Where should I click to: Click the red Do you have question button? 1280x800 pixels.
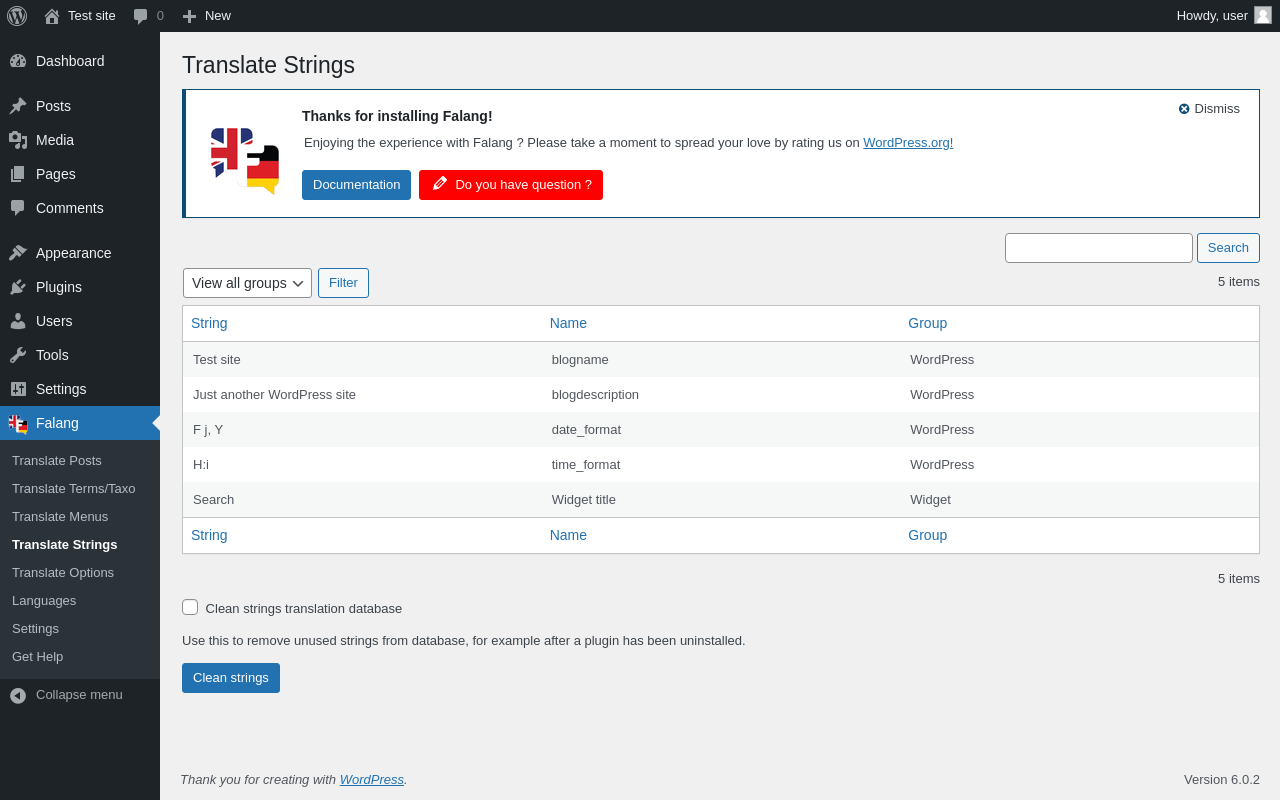click(x=510, y=185)
